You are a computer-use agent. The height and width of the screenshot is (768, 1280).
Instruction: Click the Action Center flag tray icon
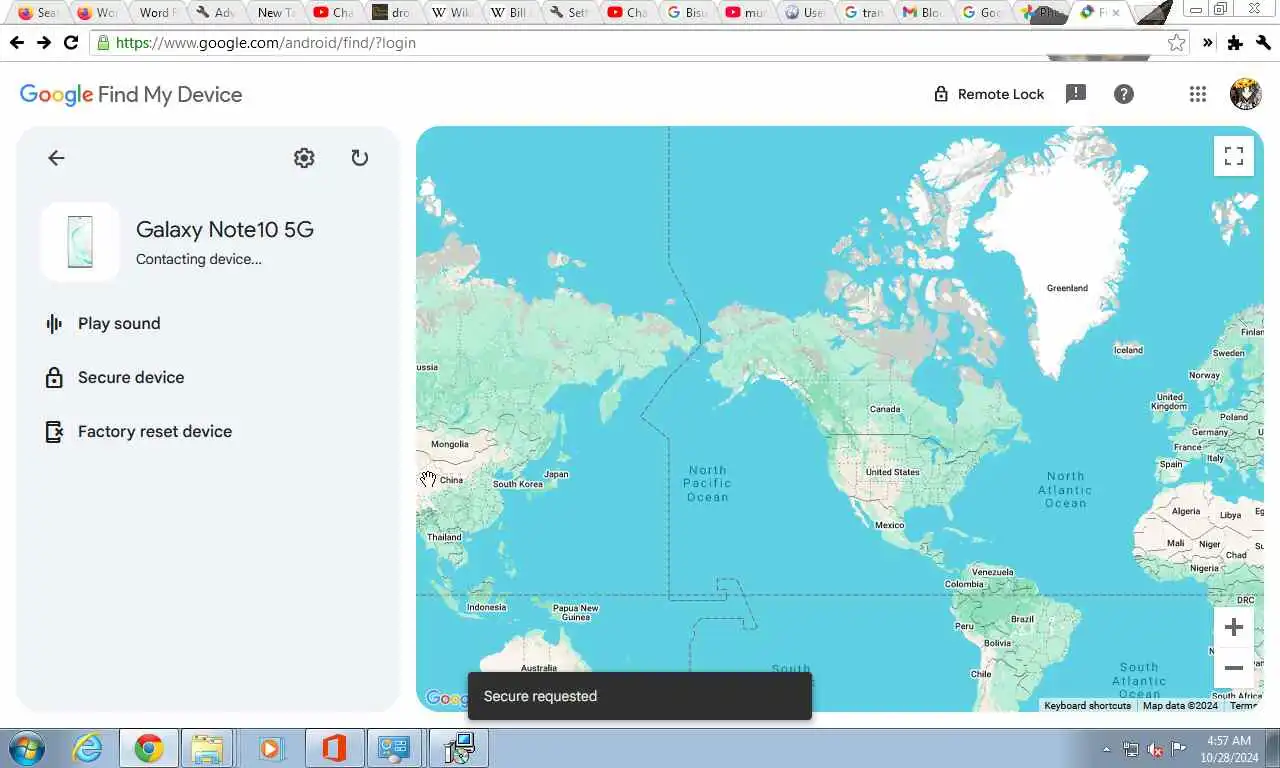(x=1179, y=749)
